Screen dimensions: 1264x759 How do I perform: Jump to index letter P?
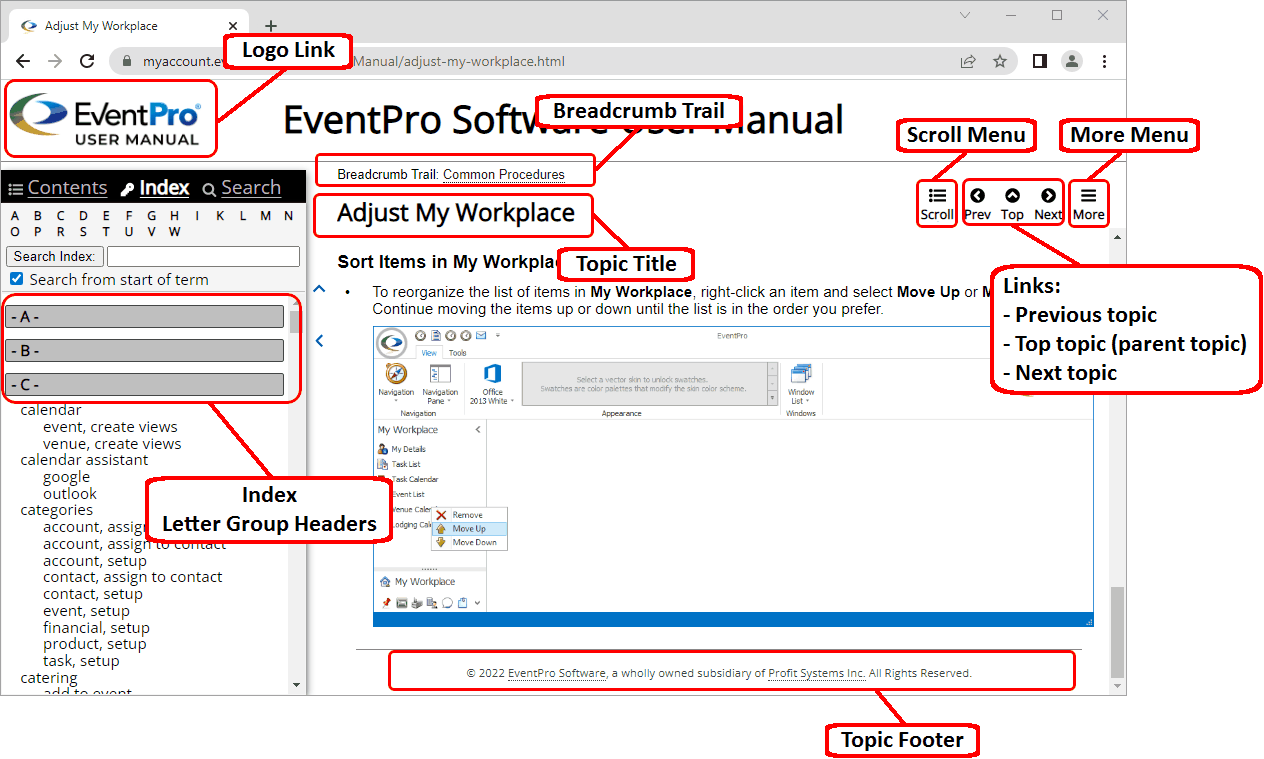point(38,232)
